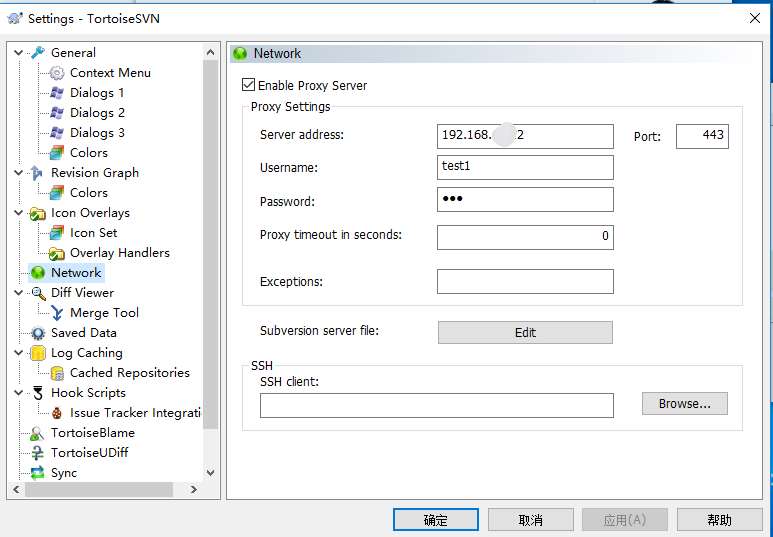The image size is (773, 537).
Task: Uncheck Enable Proxy Server checkbox
Action: pyautogui.click(x=248, y=85)
